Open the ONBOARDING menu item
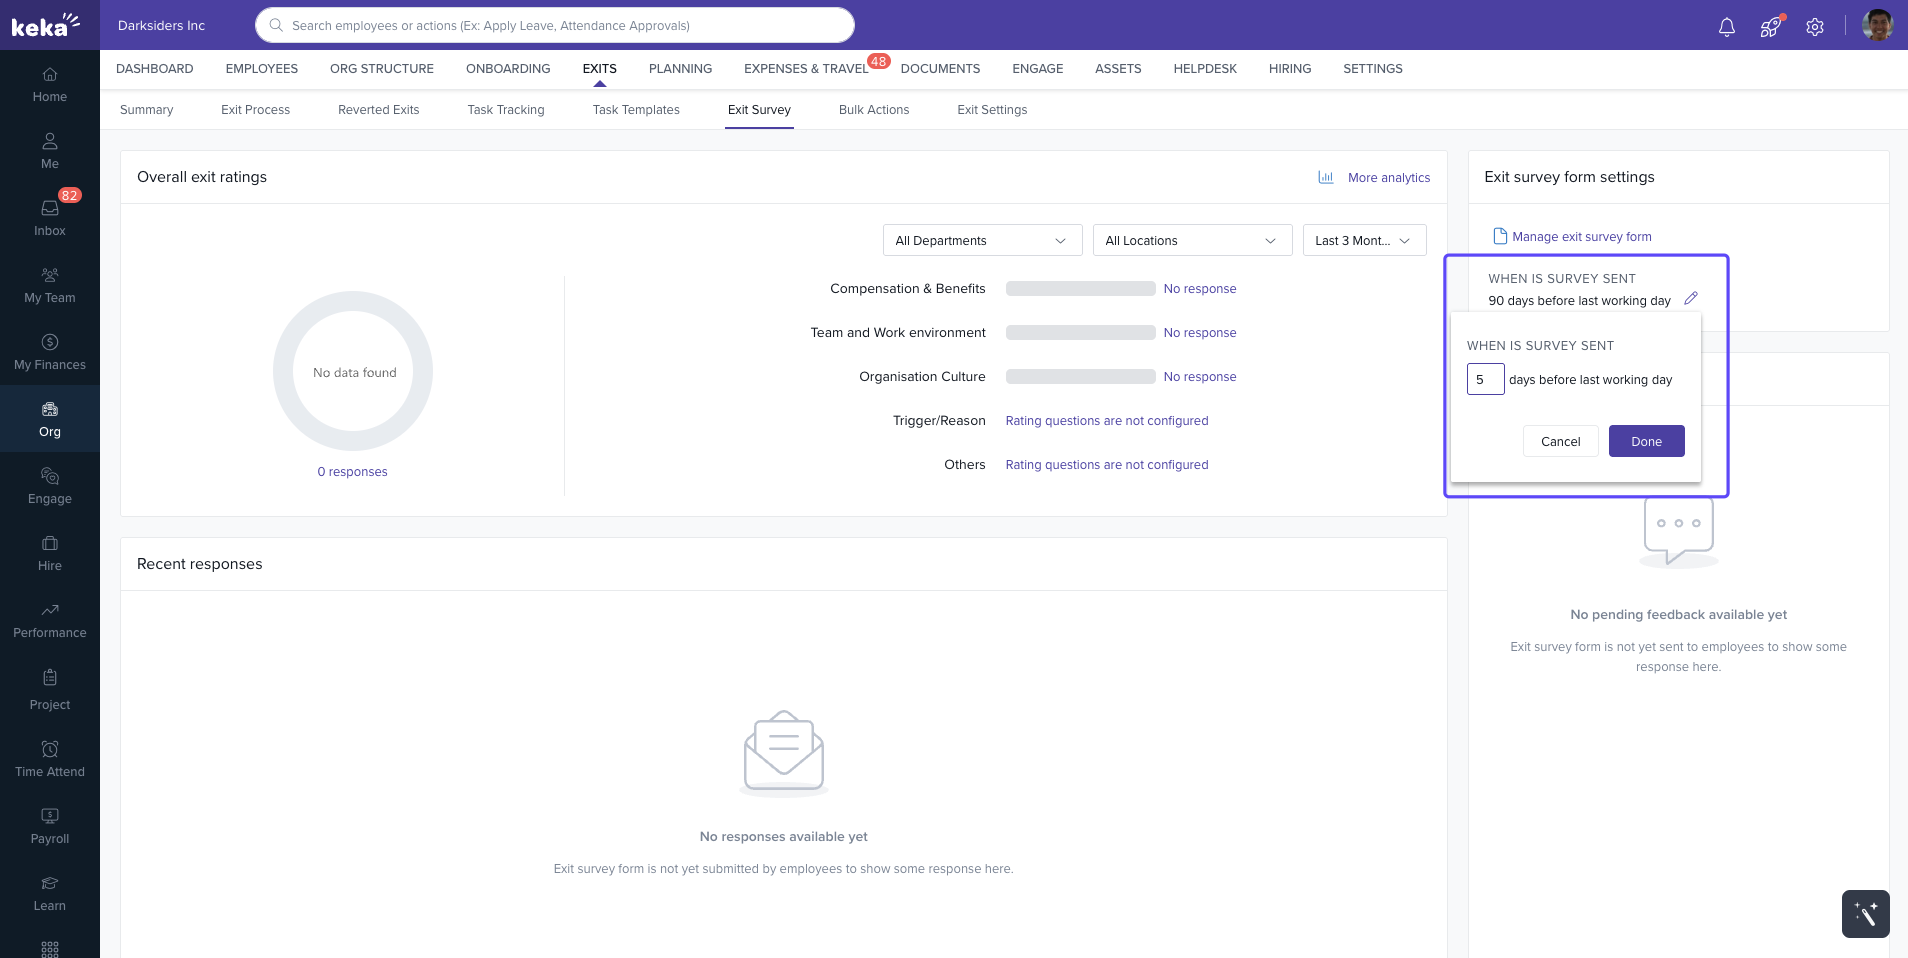The height and width of the screenshot is (958, 1908). (507, 69)
